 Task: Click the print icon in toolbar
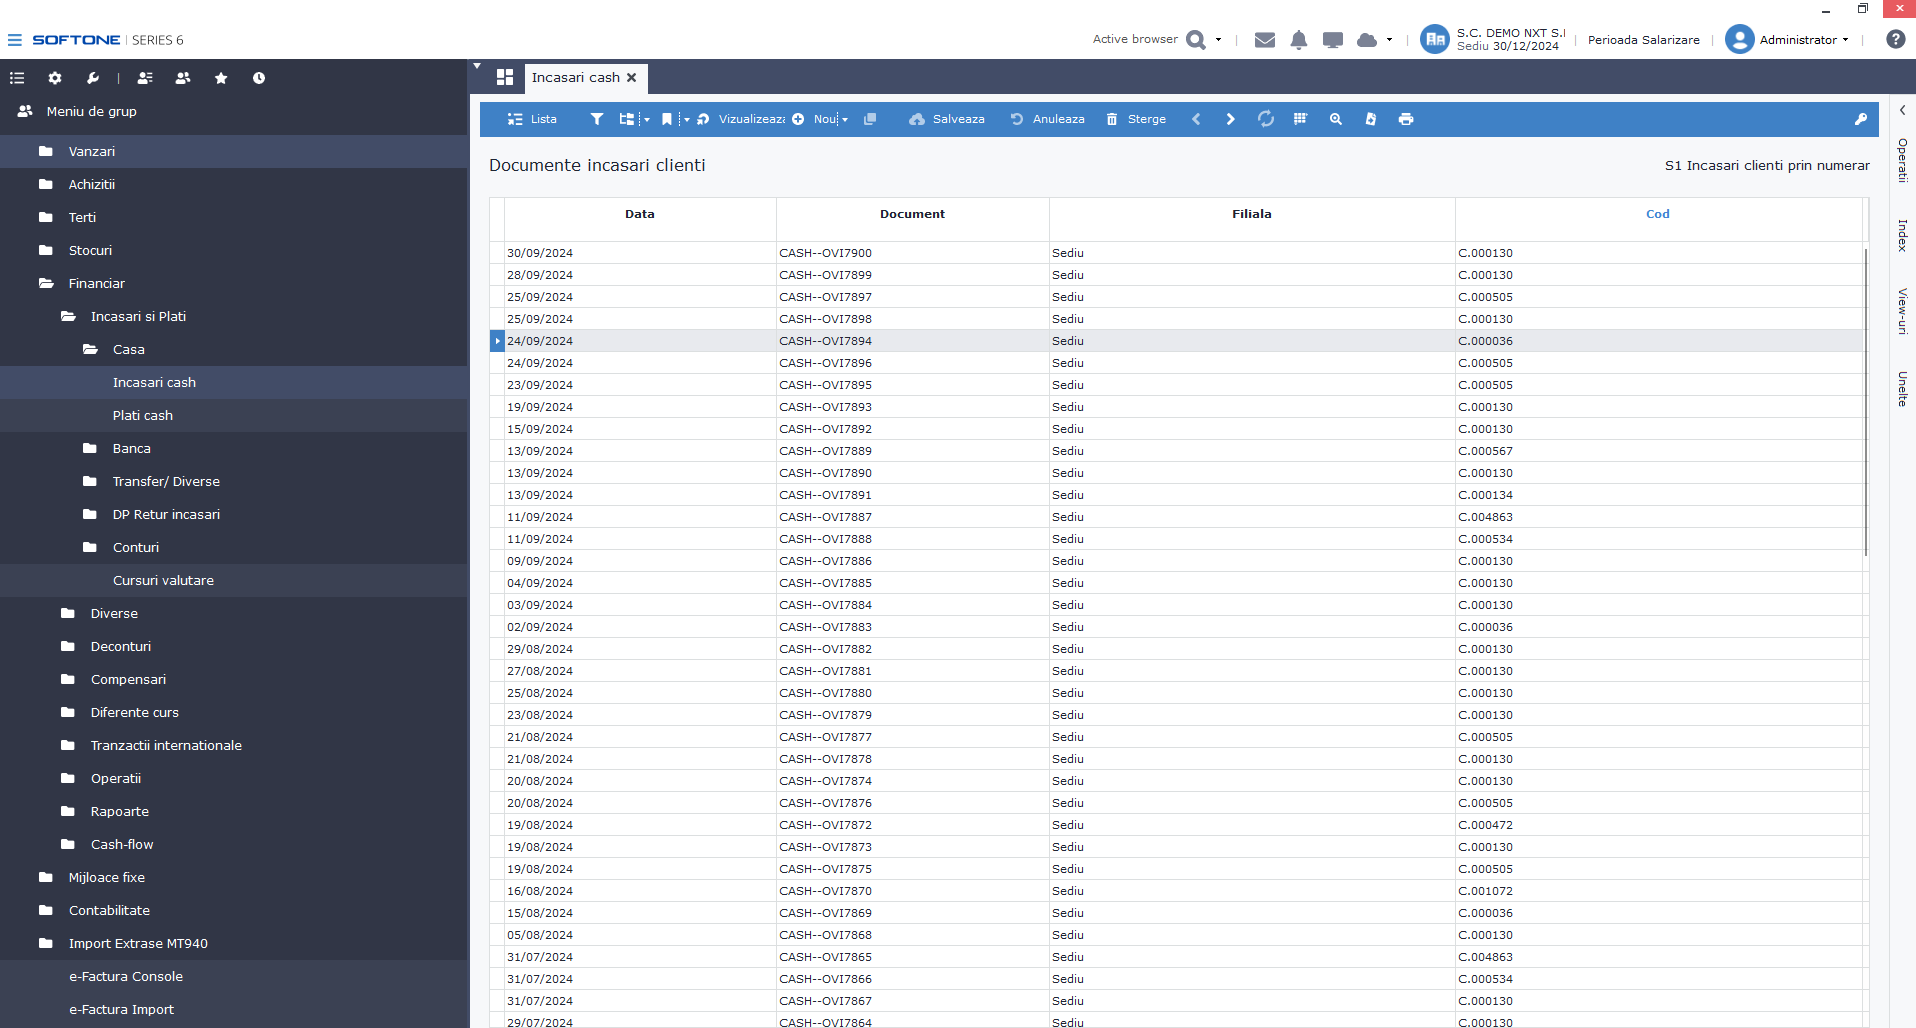tap(1406, 119)
